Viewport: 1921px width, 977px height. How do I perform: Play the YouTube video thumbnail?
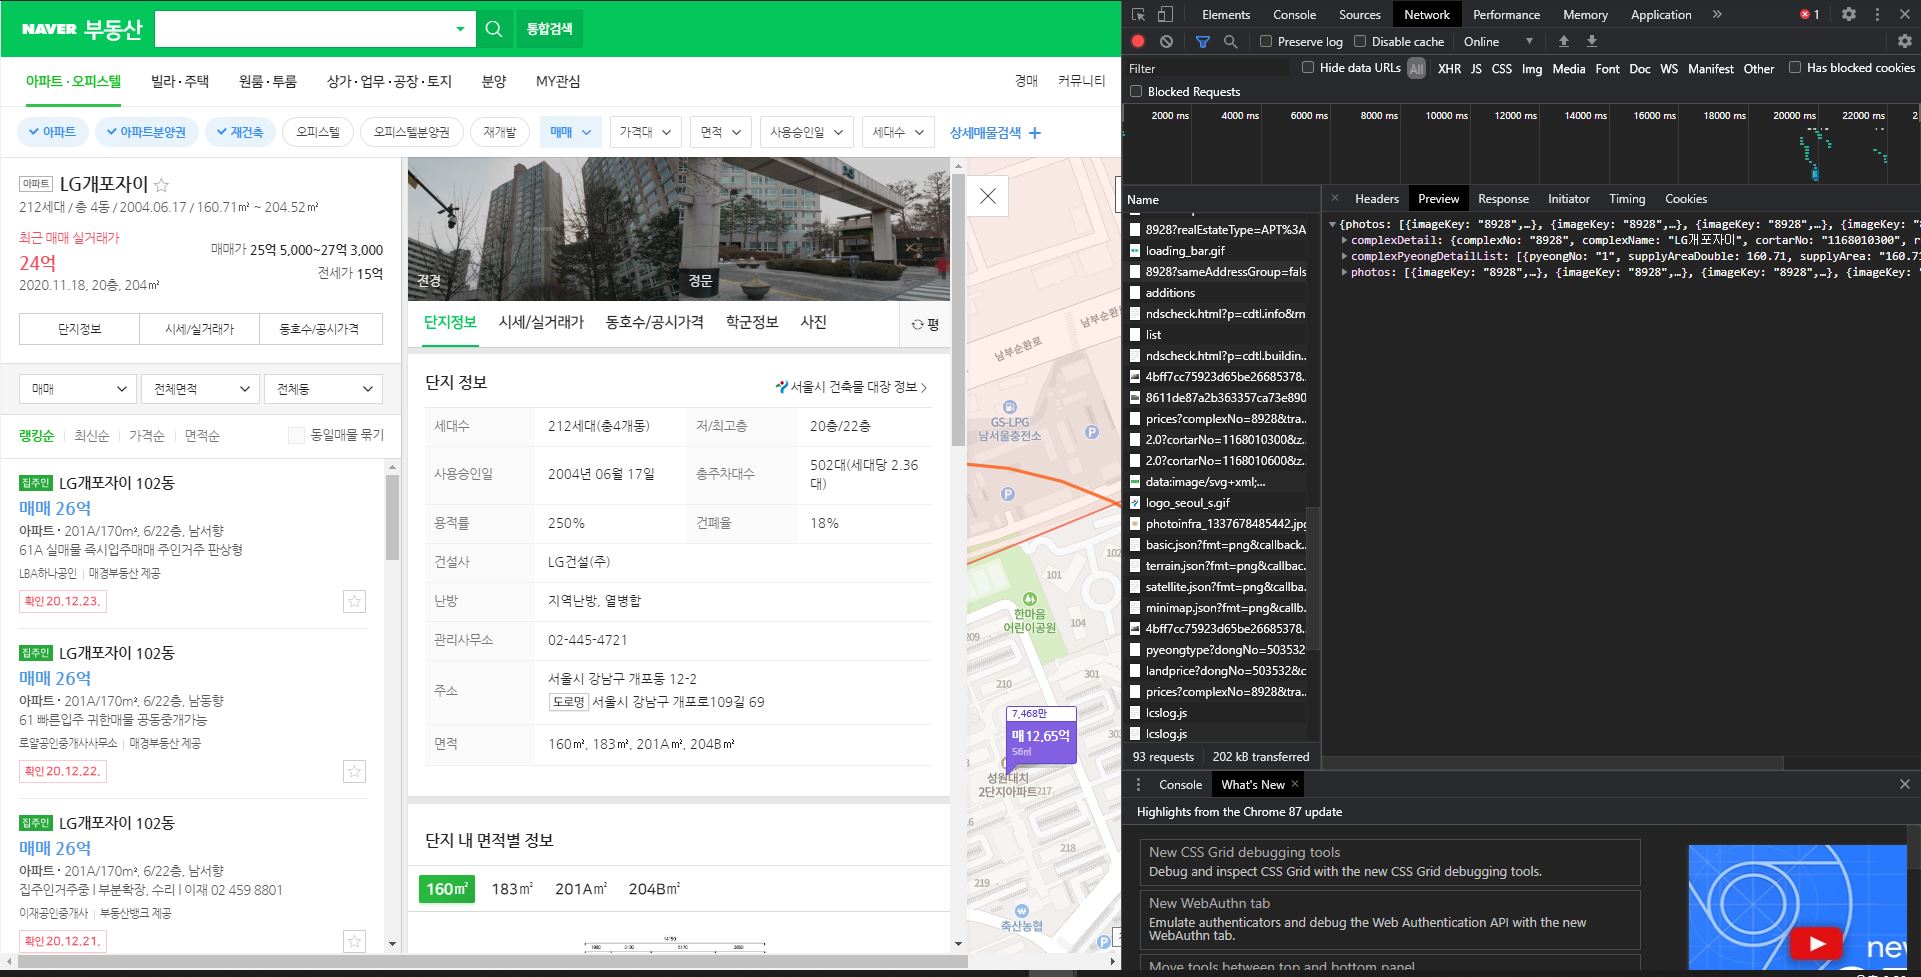pos(1816,942)
